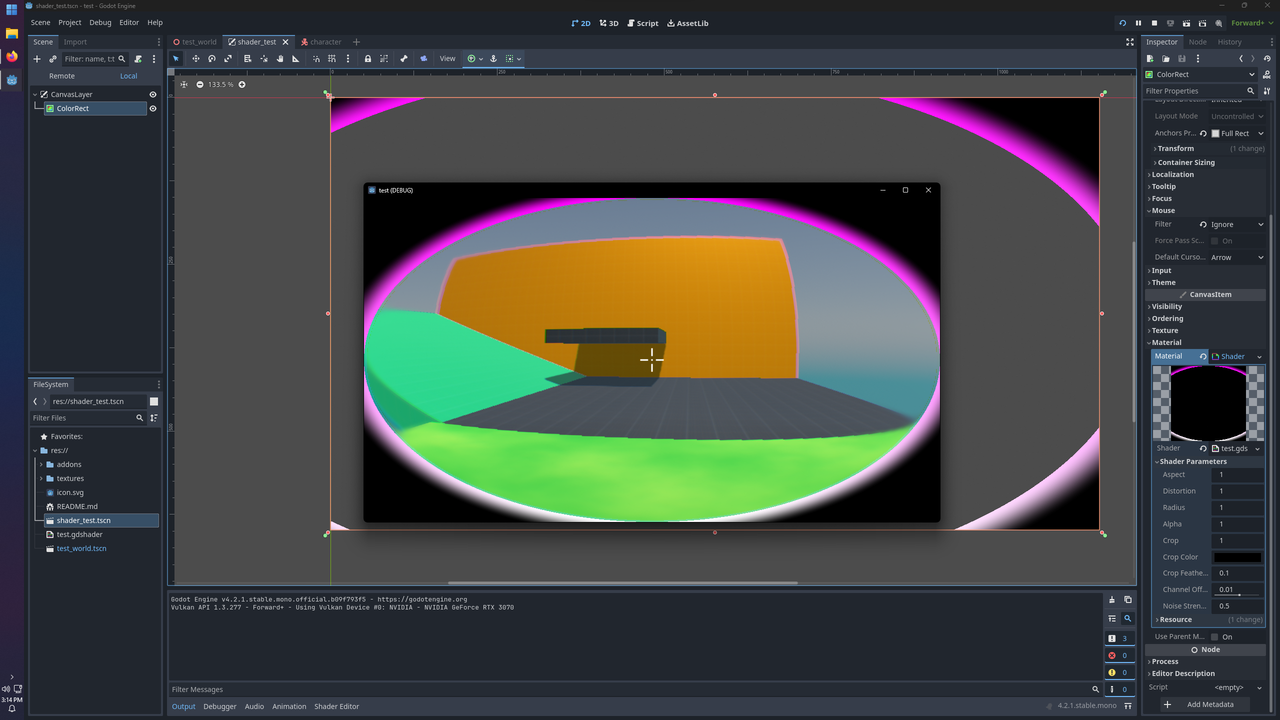This screenshot has width=1280, height=720.
Task: Switch to the Script workspace
Action: 643,23
